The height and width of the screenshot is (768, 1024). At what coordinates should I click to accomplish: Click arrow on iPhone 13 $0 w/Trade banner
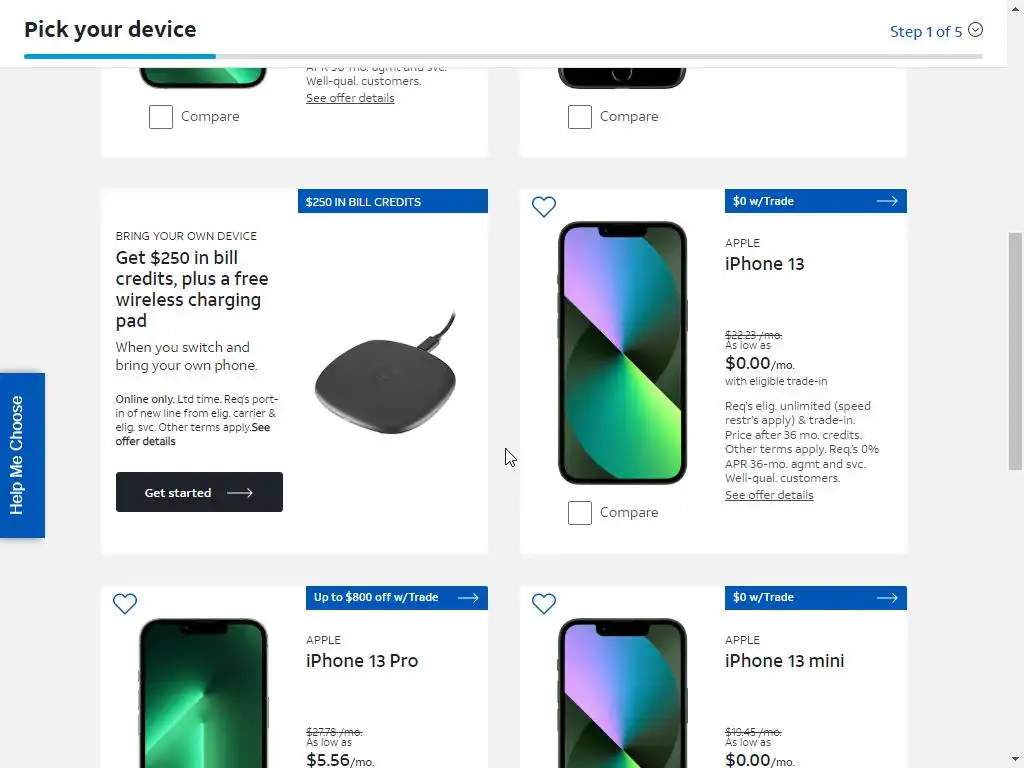887,201
